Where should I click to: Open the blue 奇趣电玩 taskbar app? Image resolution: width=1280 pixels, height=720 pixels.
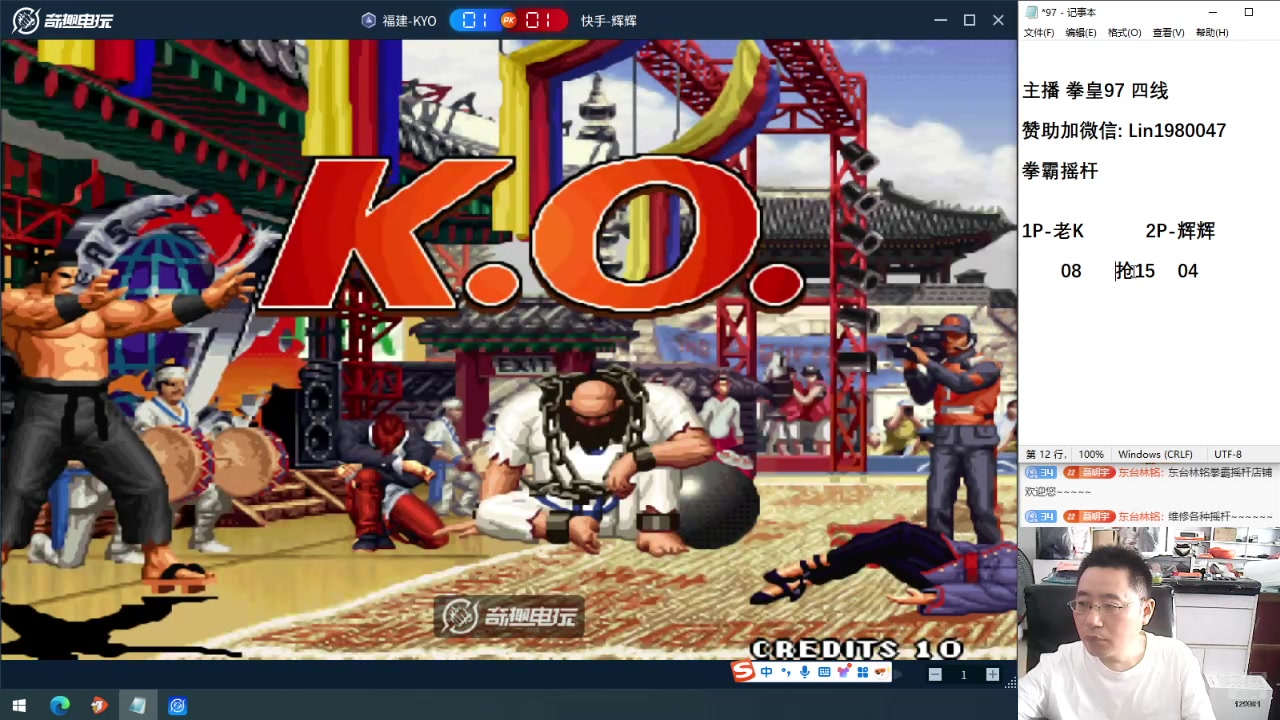point(177,705)
